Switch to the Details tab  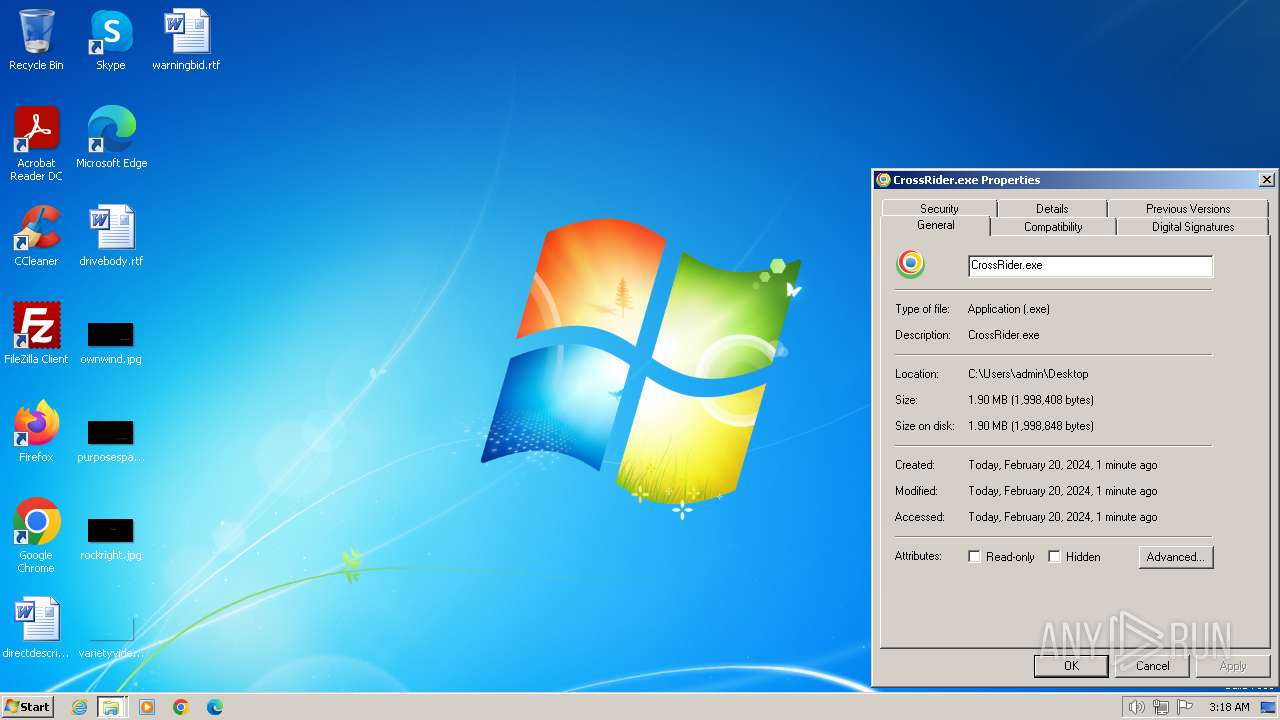coord(1052,209)
